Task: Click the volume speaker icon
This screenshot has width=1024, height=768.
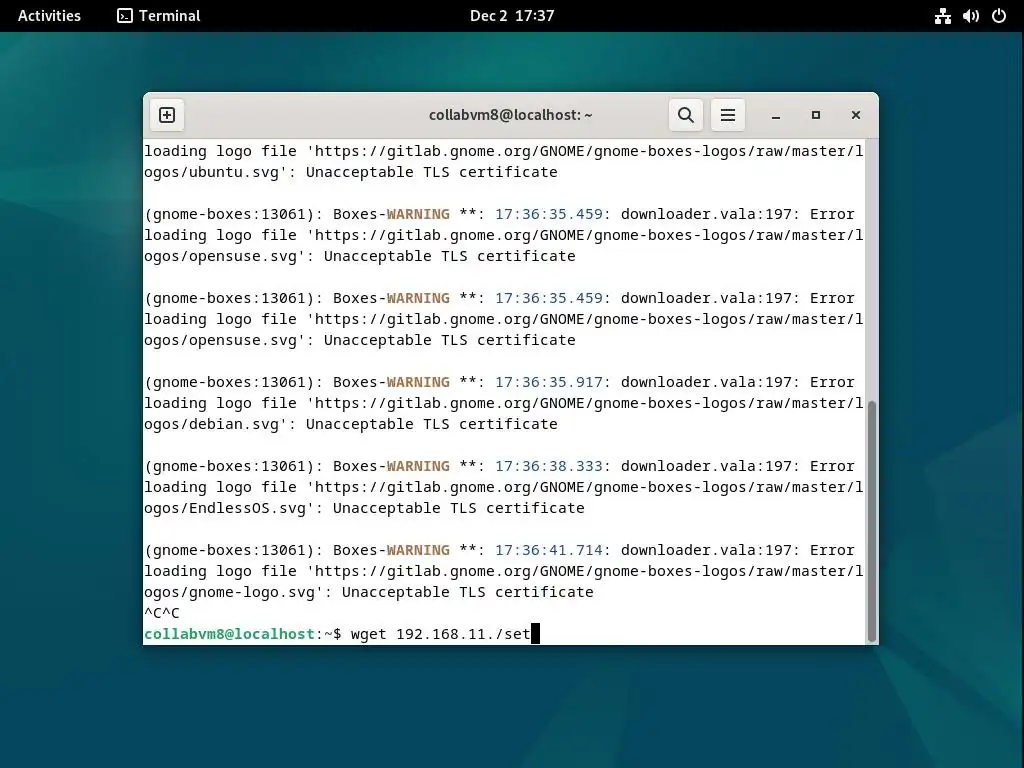Action: click(x=970, y=16)
